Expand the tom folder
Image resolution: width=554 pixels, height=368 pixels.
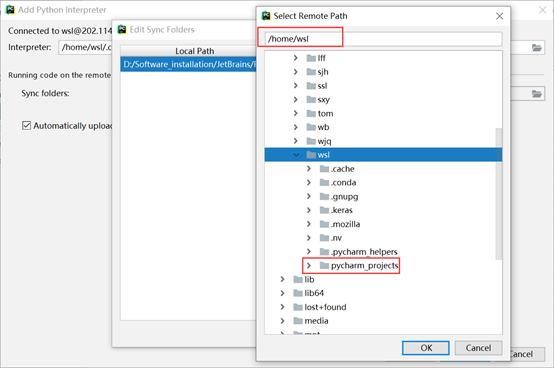(x=296, y=113)
